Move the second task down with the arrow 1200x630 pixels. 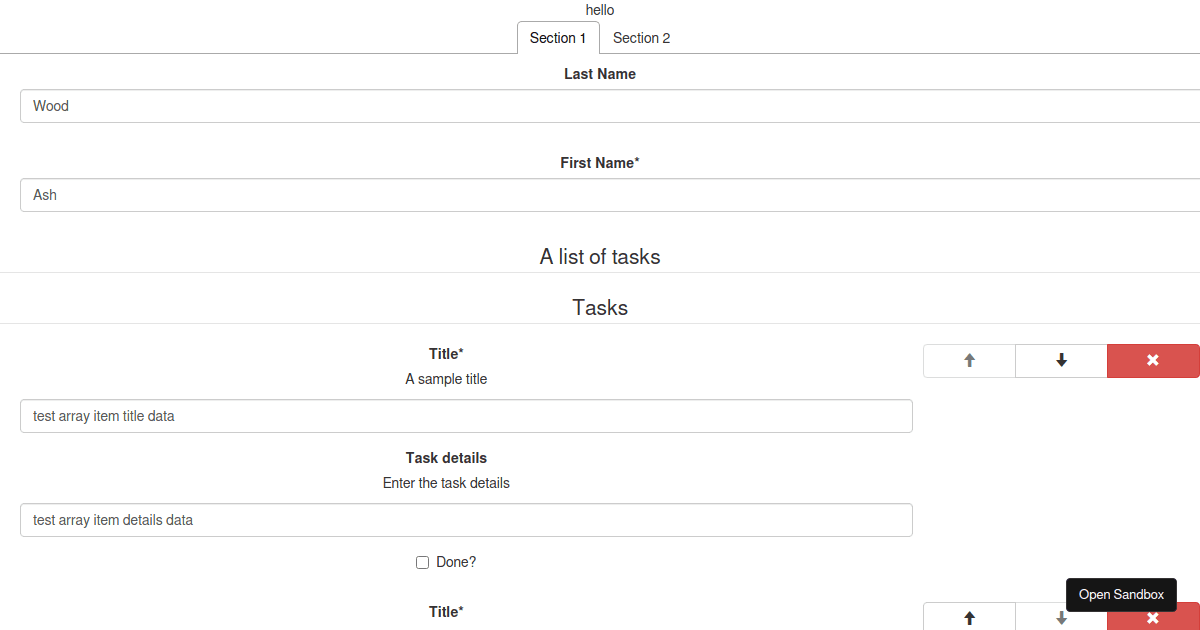click(1060, 617)
